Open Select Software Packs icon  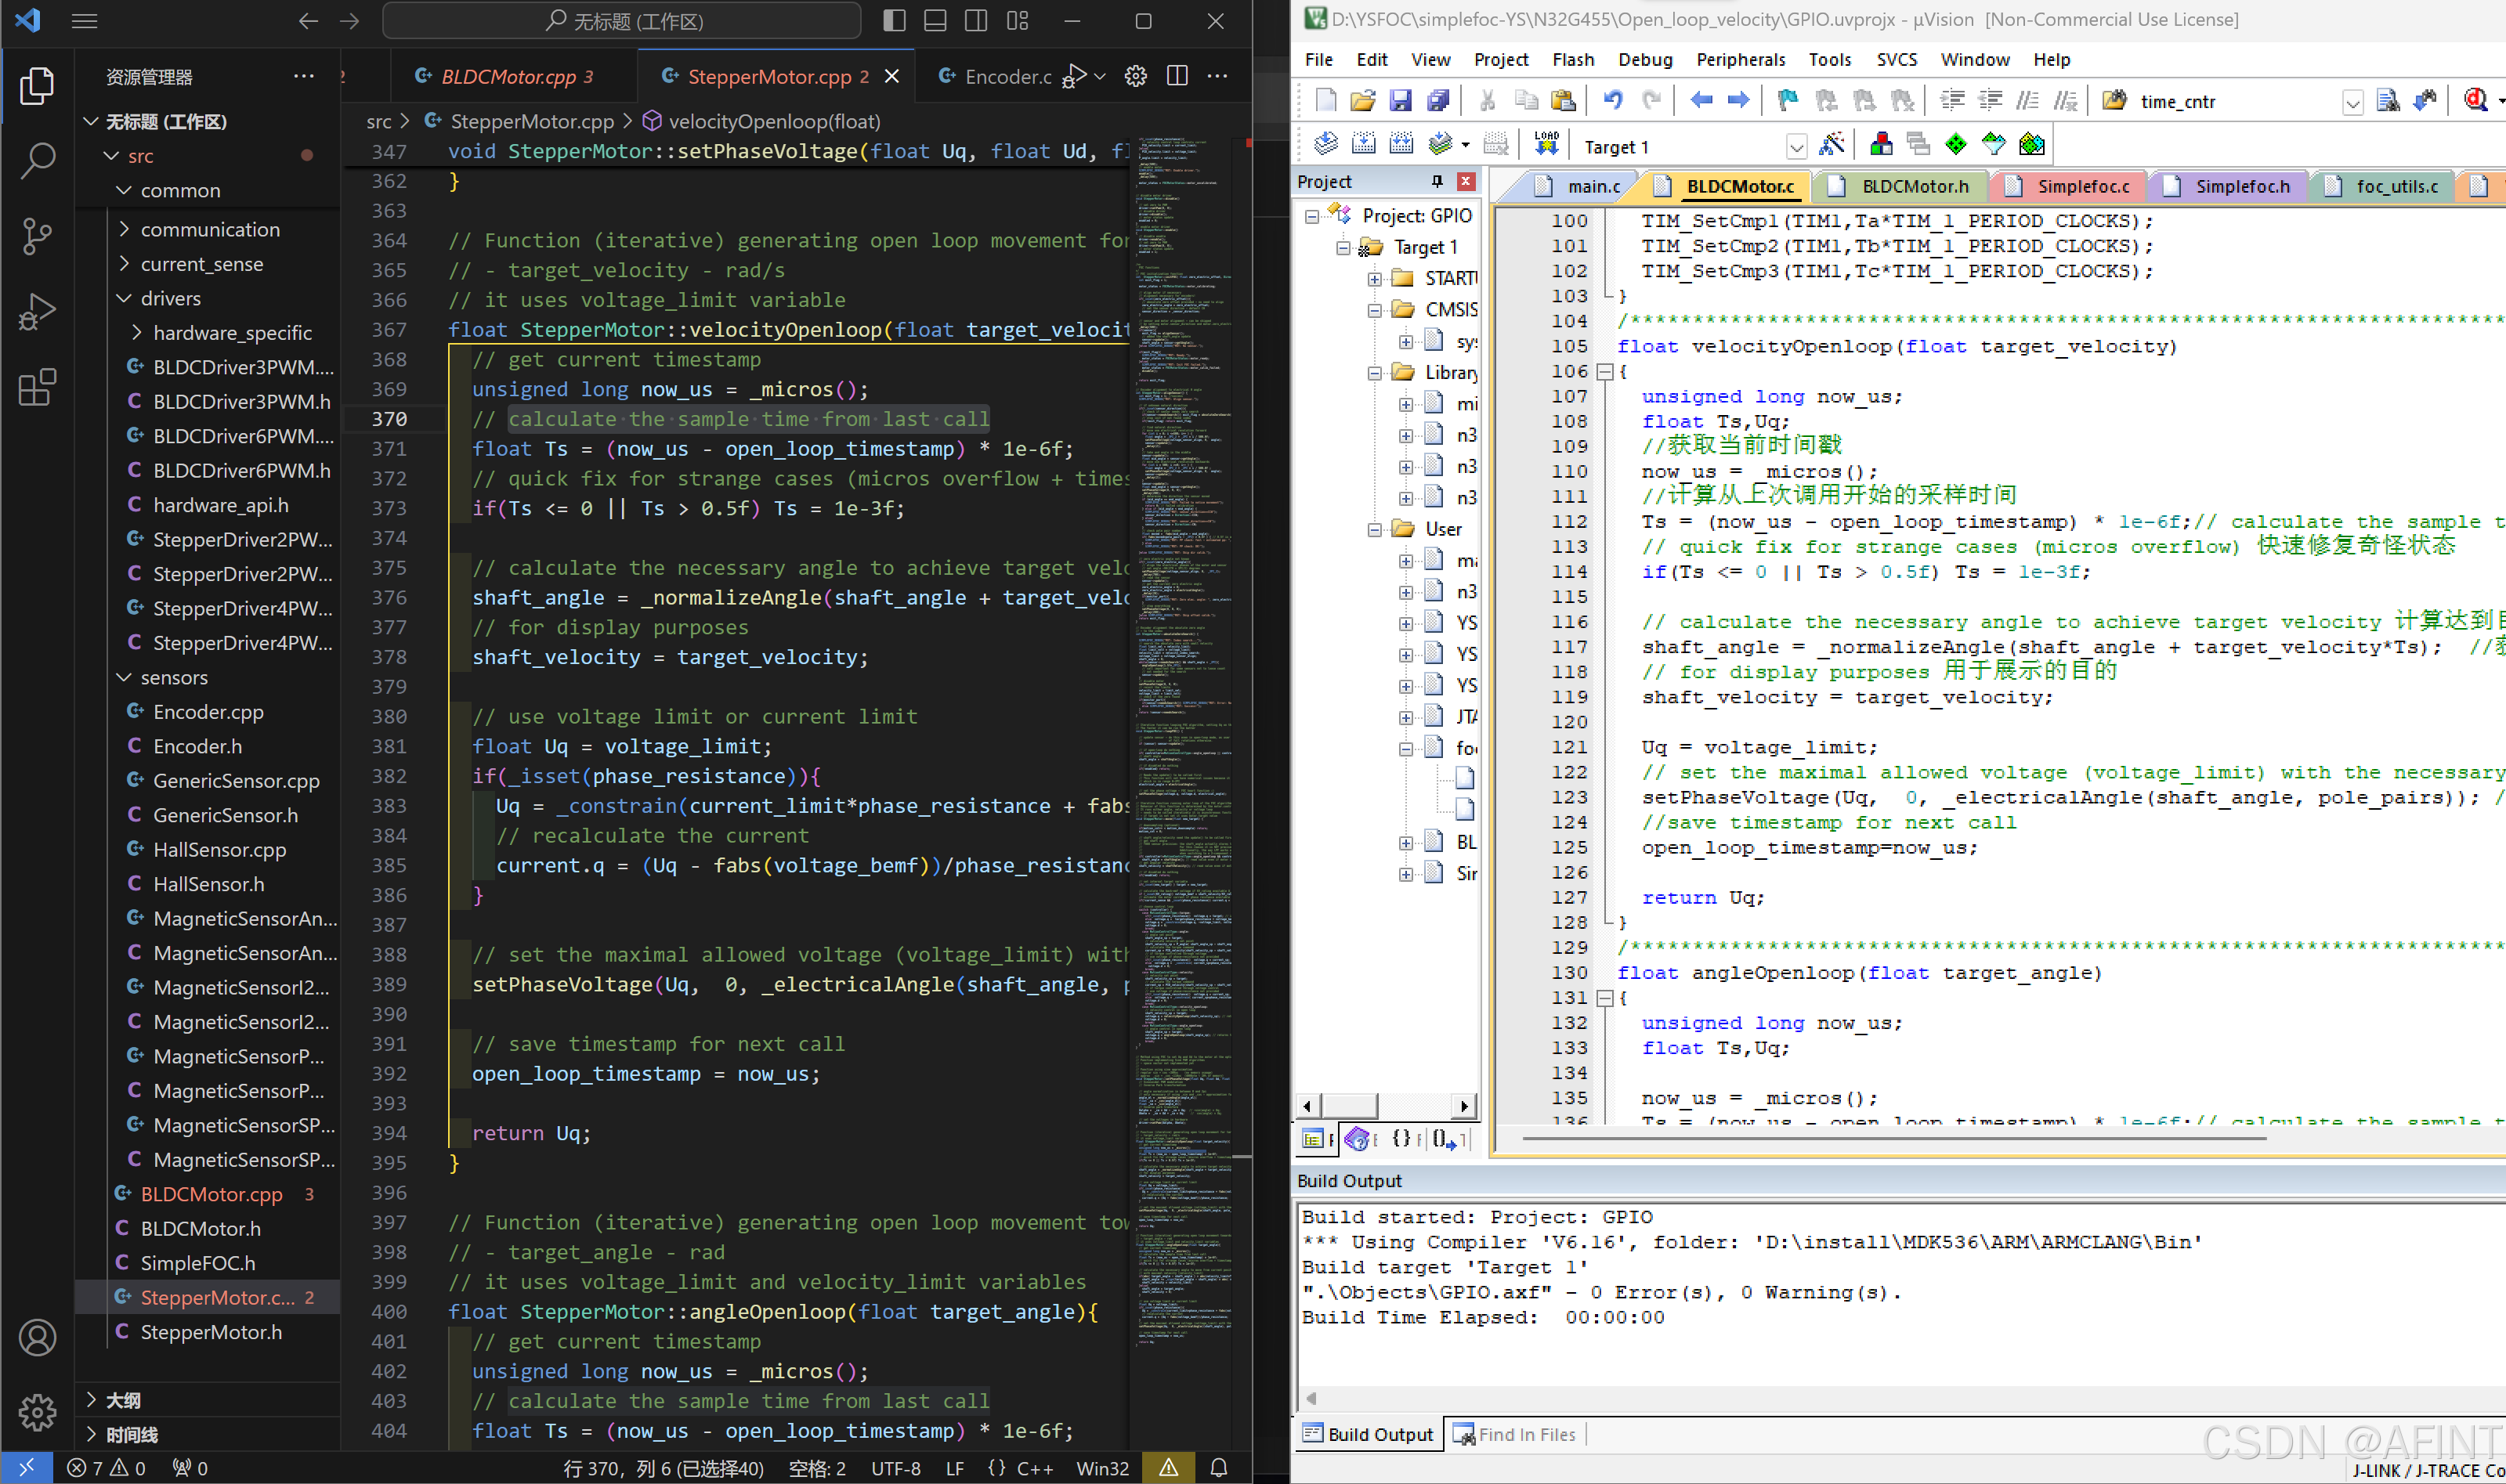[x=1994, y=144]
